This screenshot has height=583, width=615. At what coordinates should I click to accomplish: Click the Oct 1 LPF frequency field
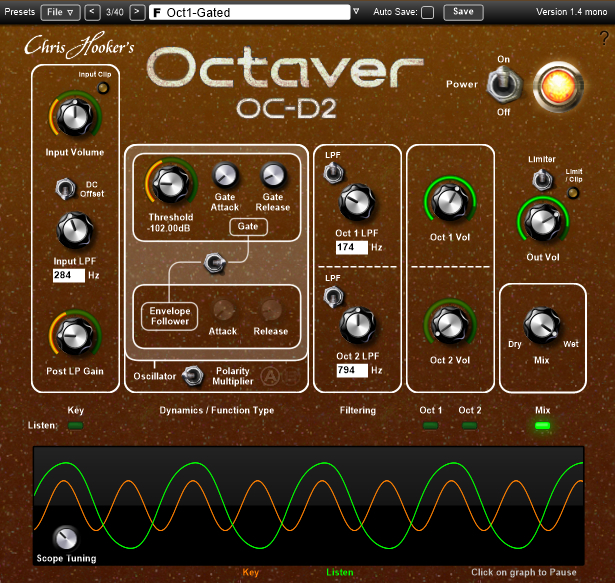(349, 247)
